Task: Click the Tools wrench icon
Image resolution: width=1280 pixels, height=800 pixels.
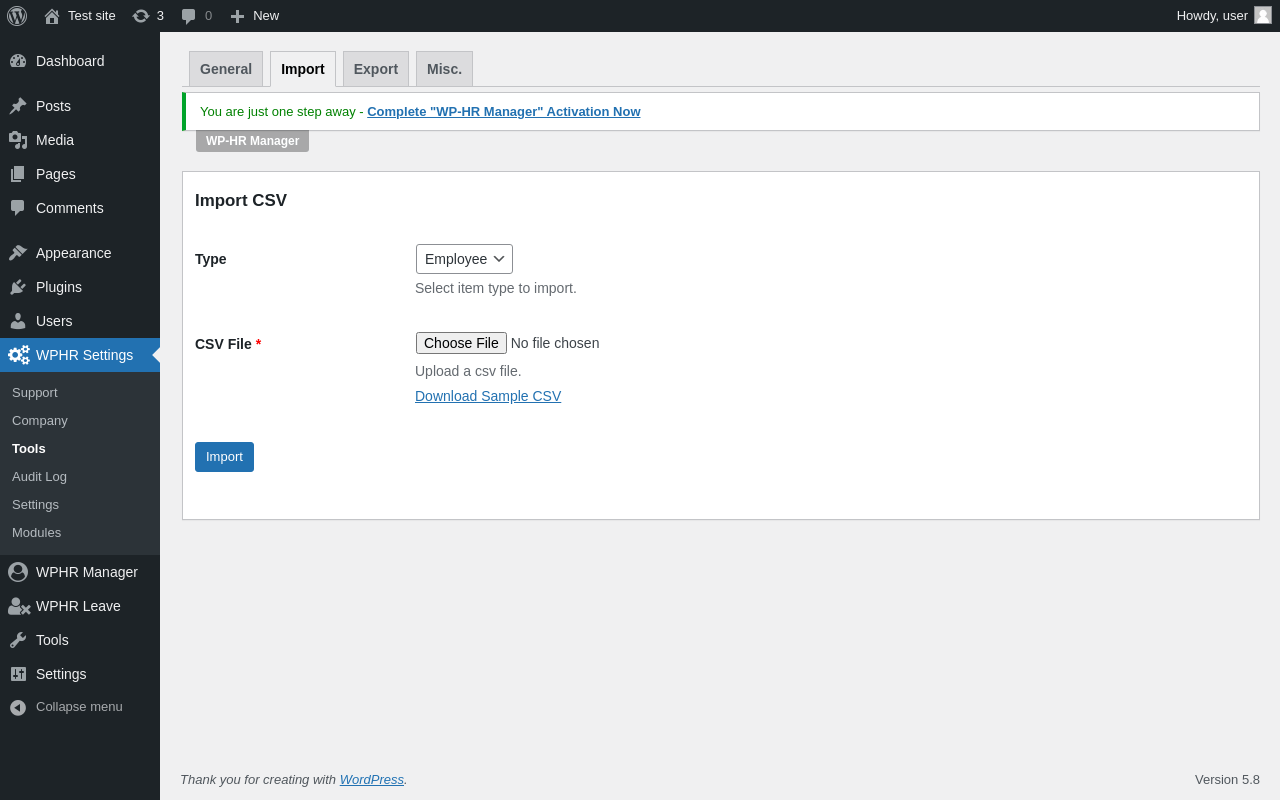Action: (x=18, y=640)
